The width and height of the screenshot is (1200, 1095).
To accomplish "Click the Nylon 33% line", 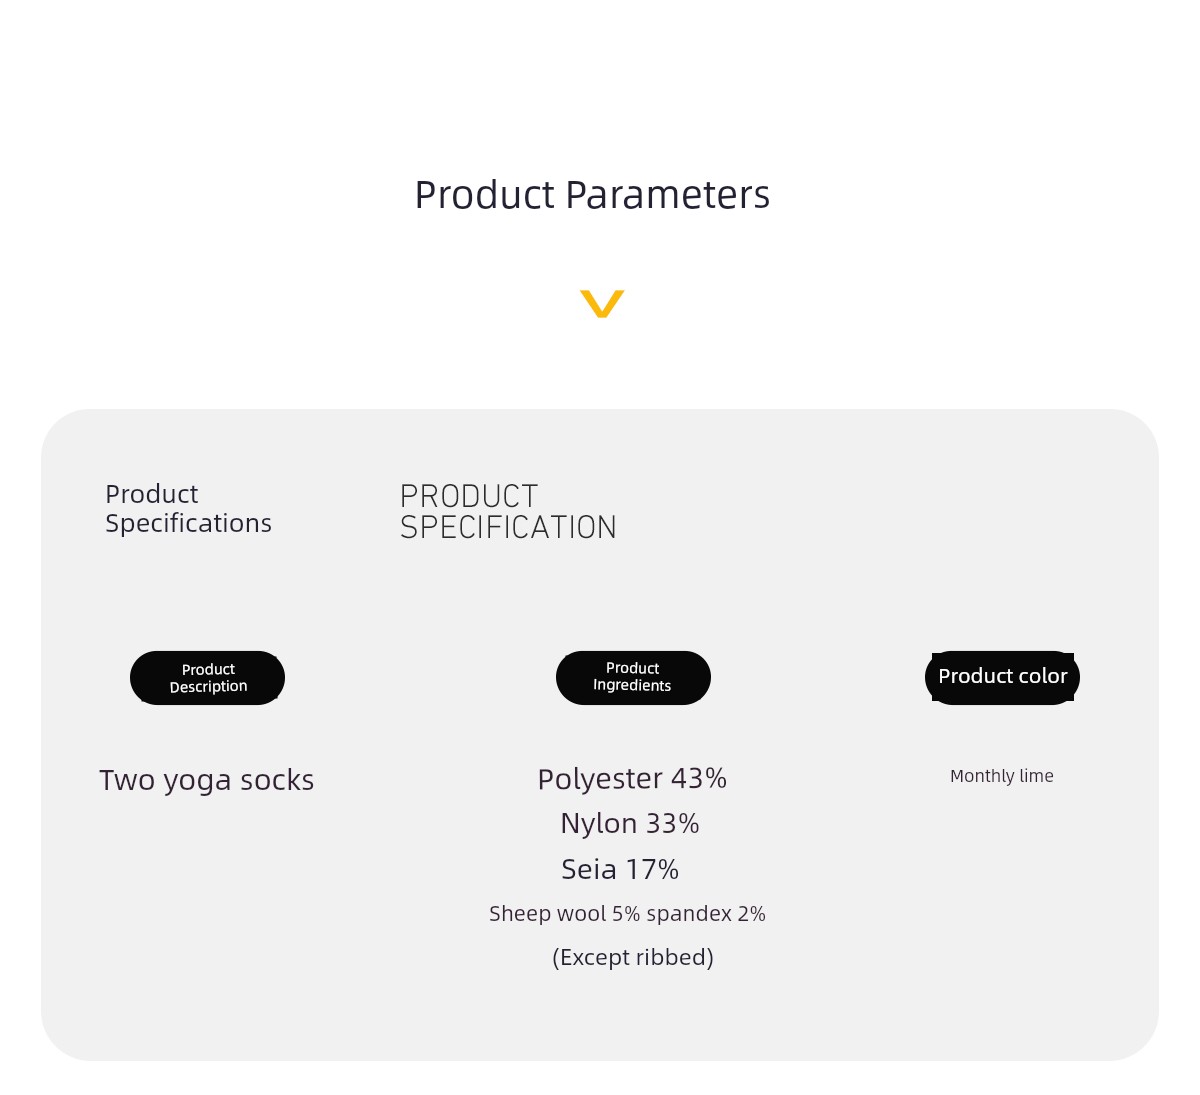I will (630, 824).
